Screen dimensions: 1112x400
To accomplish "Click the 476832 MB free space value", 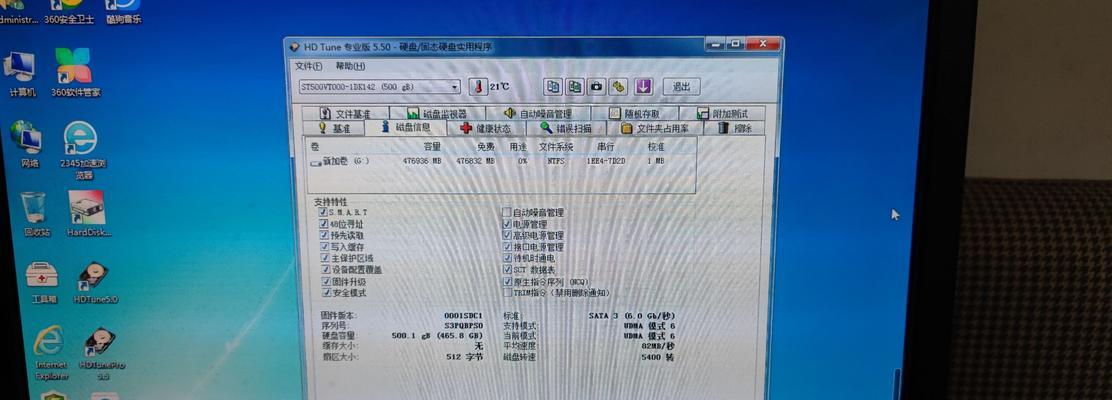I will coord(475,162).
